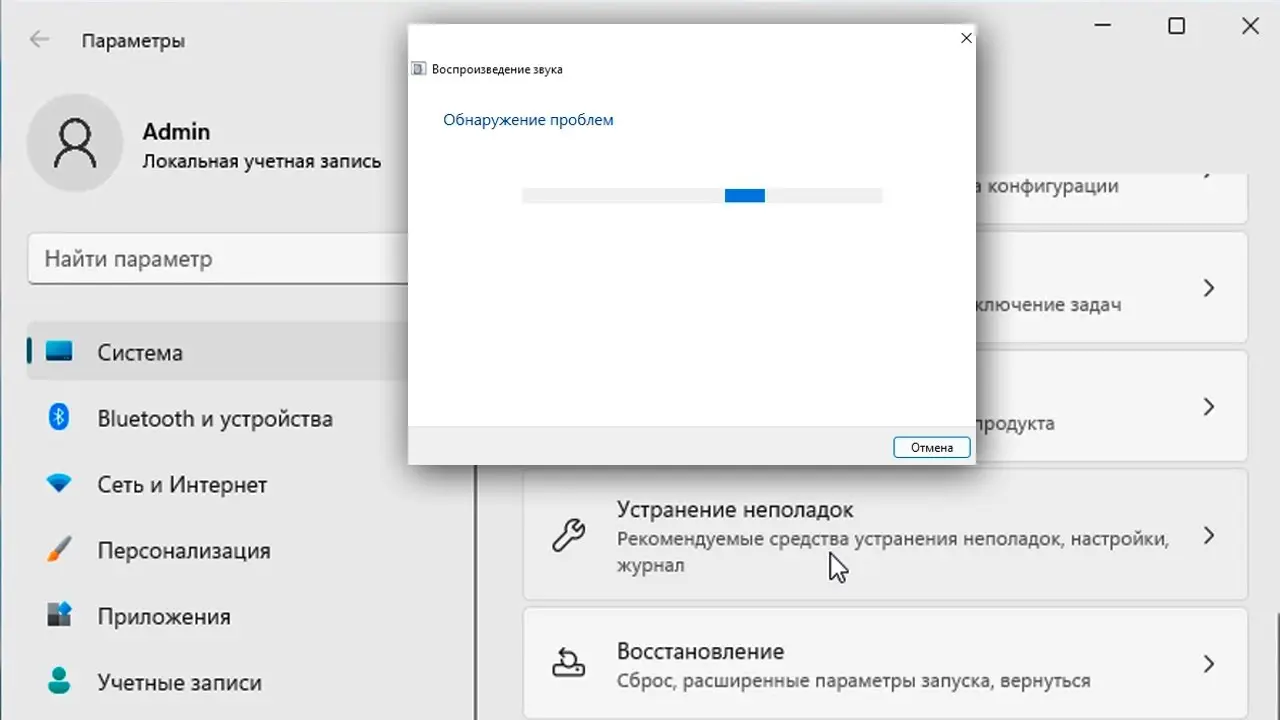Open the chevron beside 'ключение задач'

[1208, 288]
